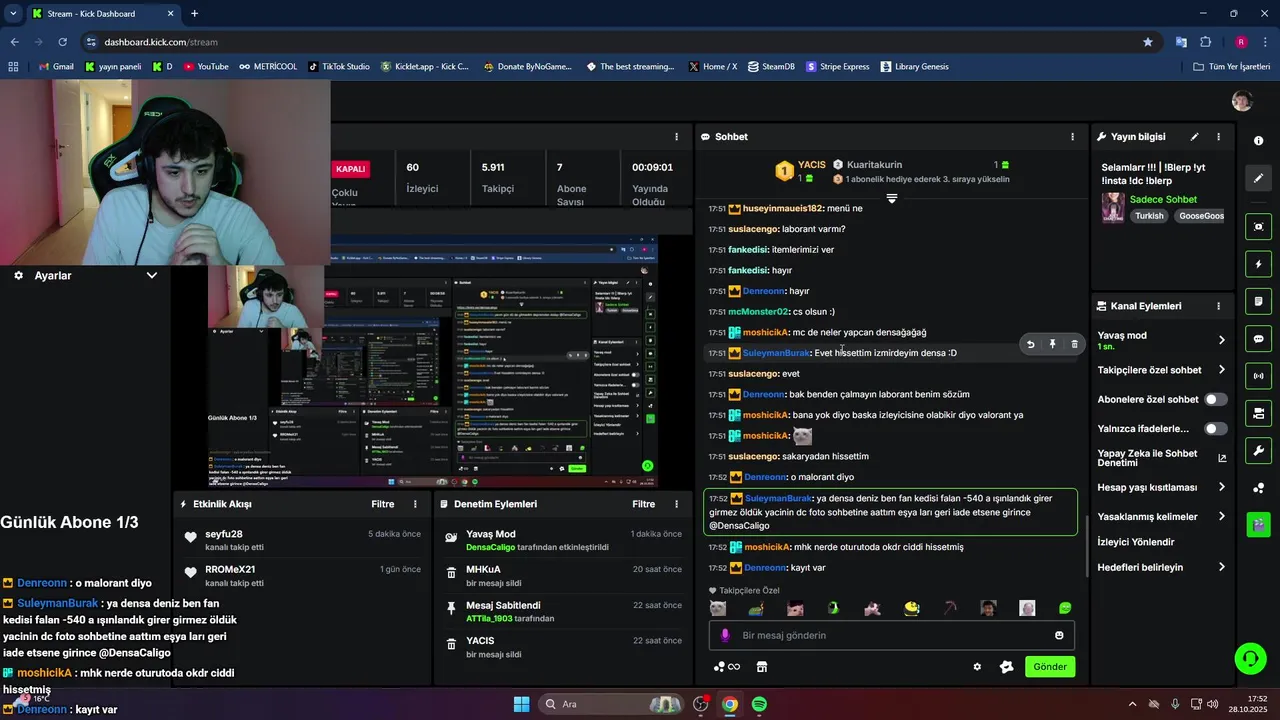Image resolution: width=1280 pixels, height=720 pixels.
Task: Show hidden system tray icons chevron
Action: point(1132,704)
